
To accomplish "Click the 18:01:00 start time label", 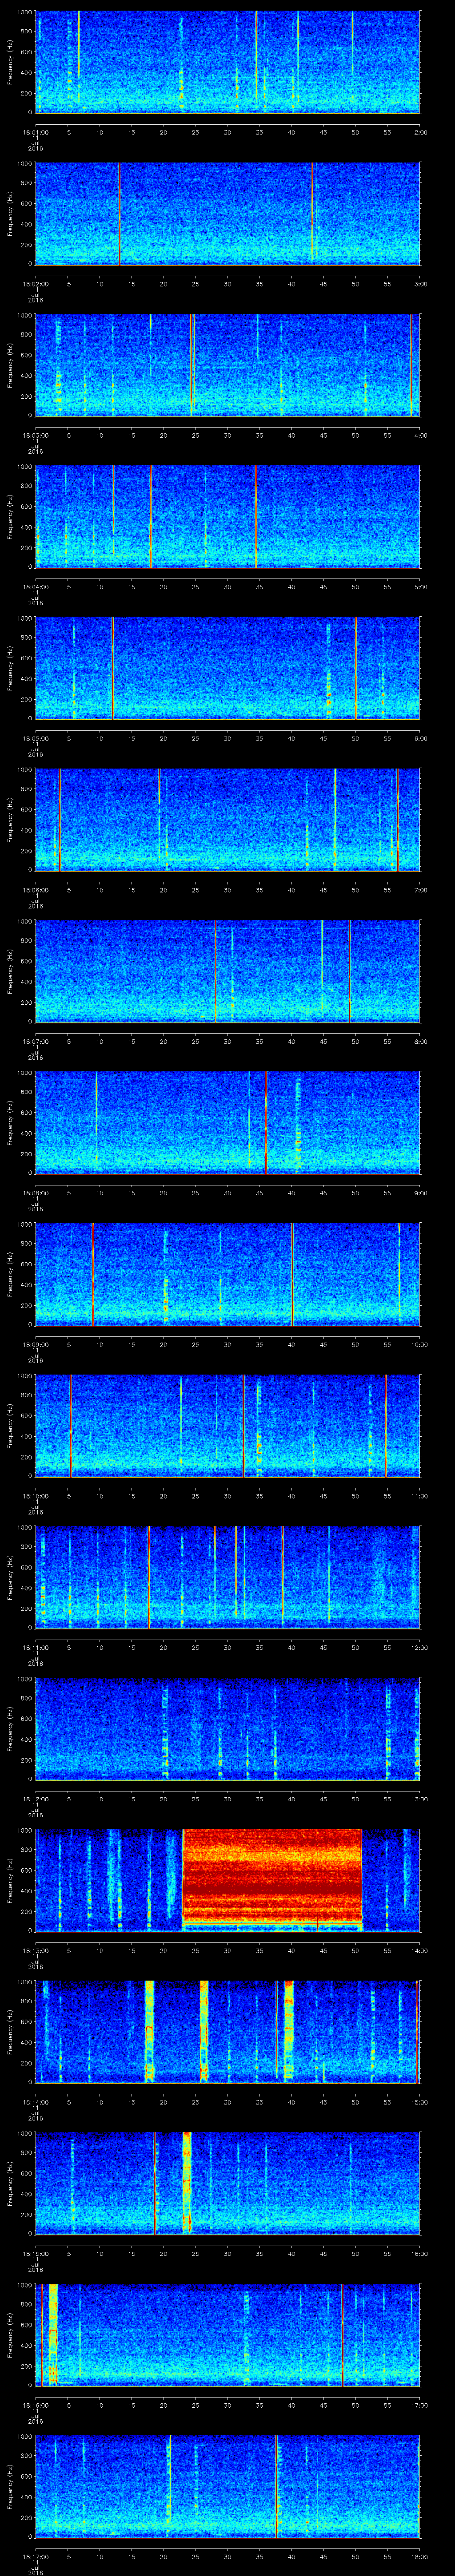I will [x=35, y=132].
